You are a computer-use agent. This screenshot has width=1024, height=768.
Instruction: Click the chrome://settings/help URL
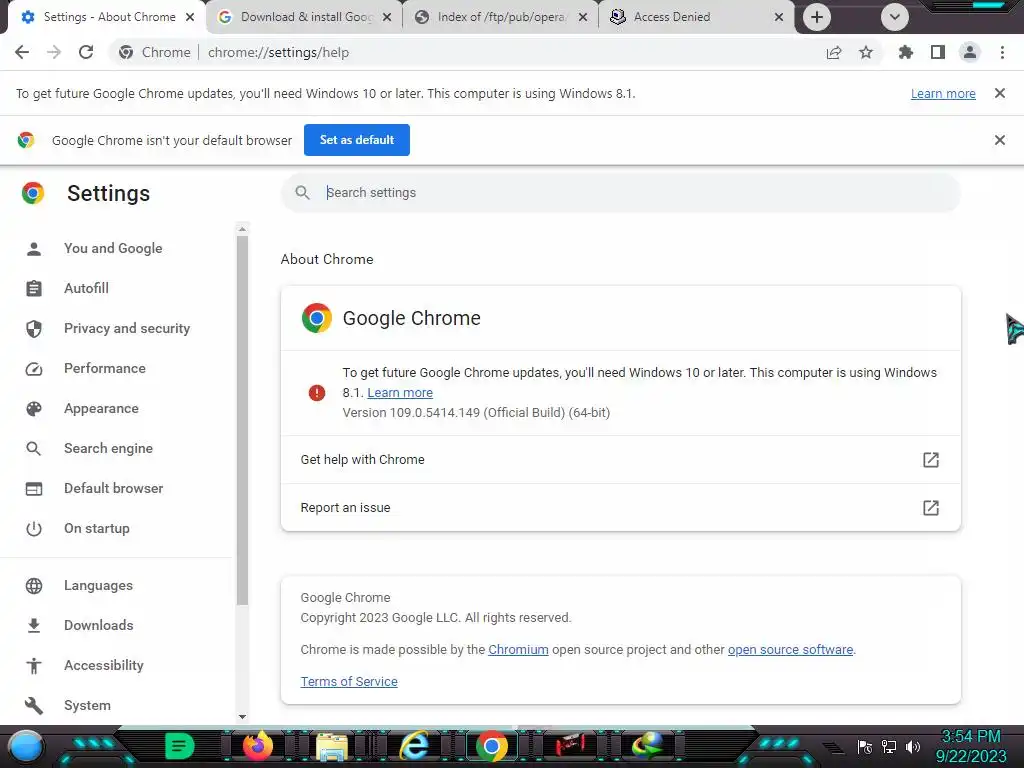coord(278,52)
